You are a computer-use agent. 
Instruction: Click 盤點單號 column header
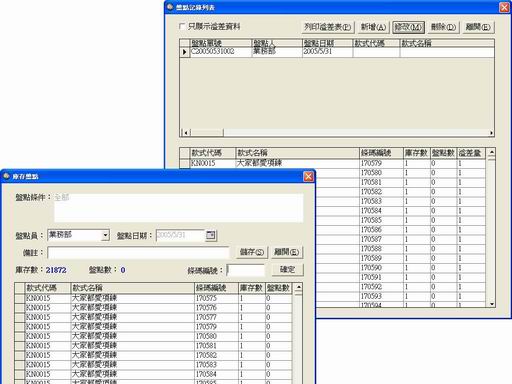[221, 43]
